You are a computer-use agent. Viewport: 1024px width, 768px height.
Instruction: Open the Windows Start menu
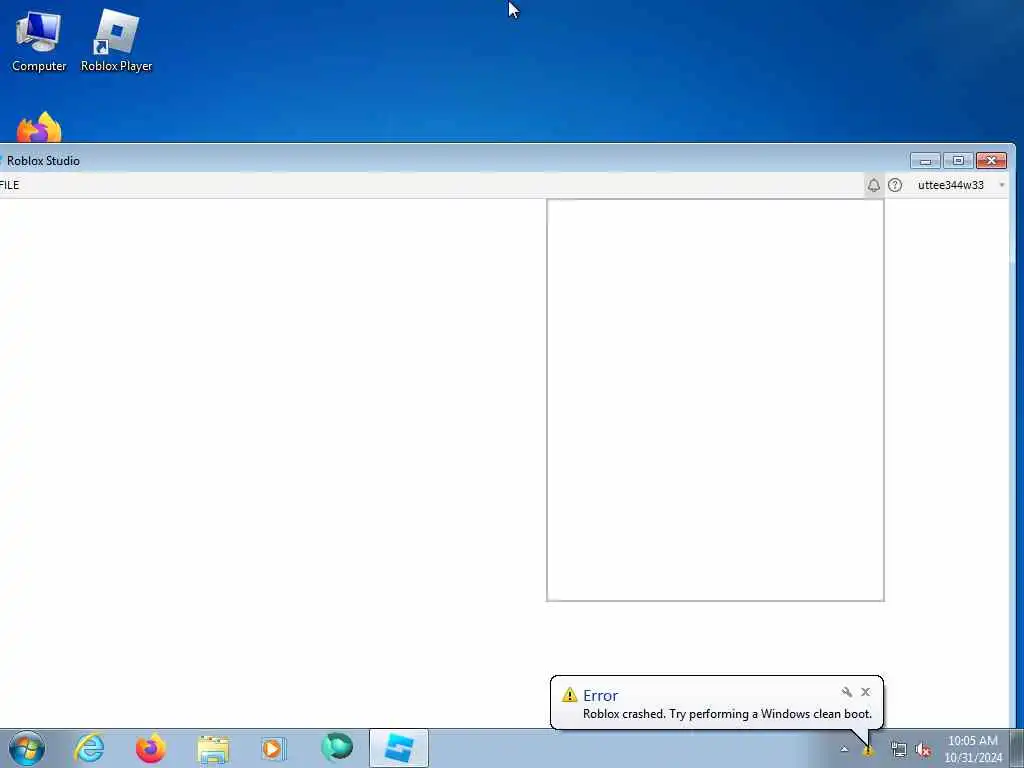tap(27, 748)
